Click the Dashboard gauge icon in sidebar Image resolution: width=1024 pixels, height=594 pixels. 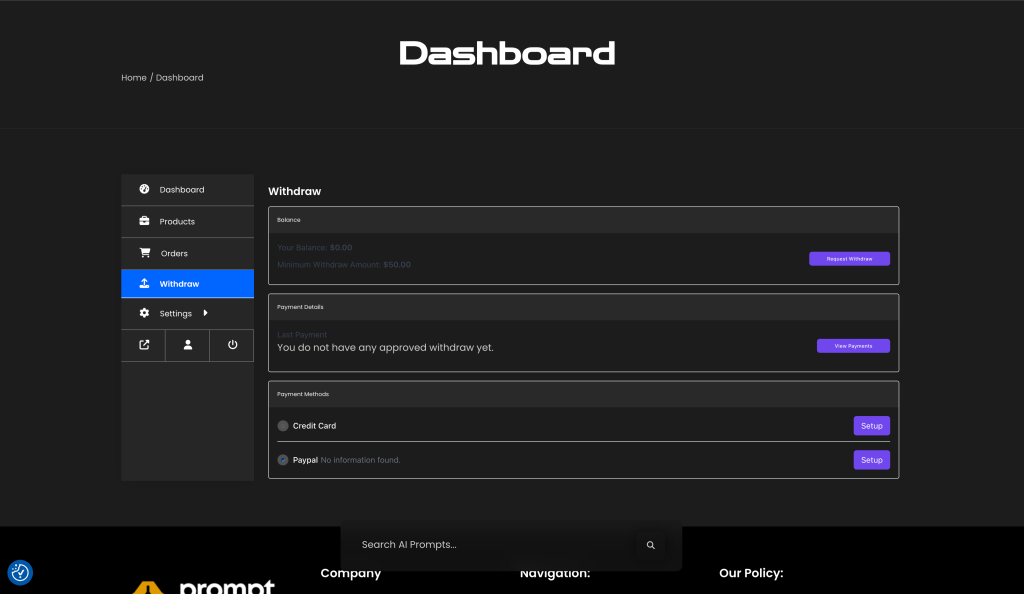click(144, 189)
